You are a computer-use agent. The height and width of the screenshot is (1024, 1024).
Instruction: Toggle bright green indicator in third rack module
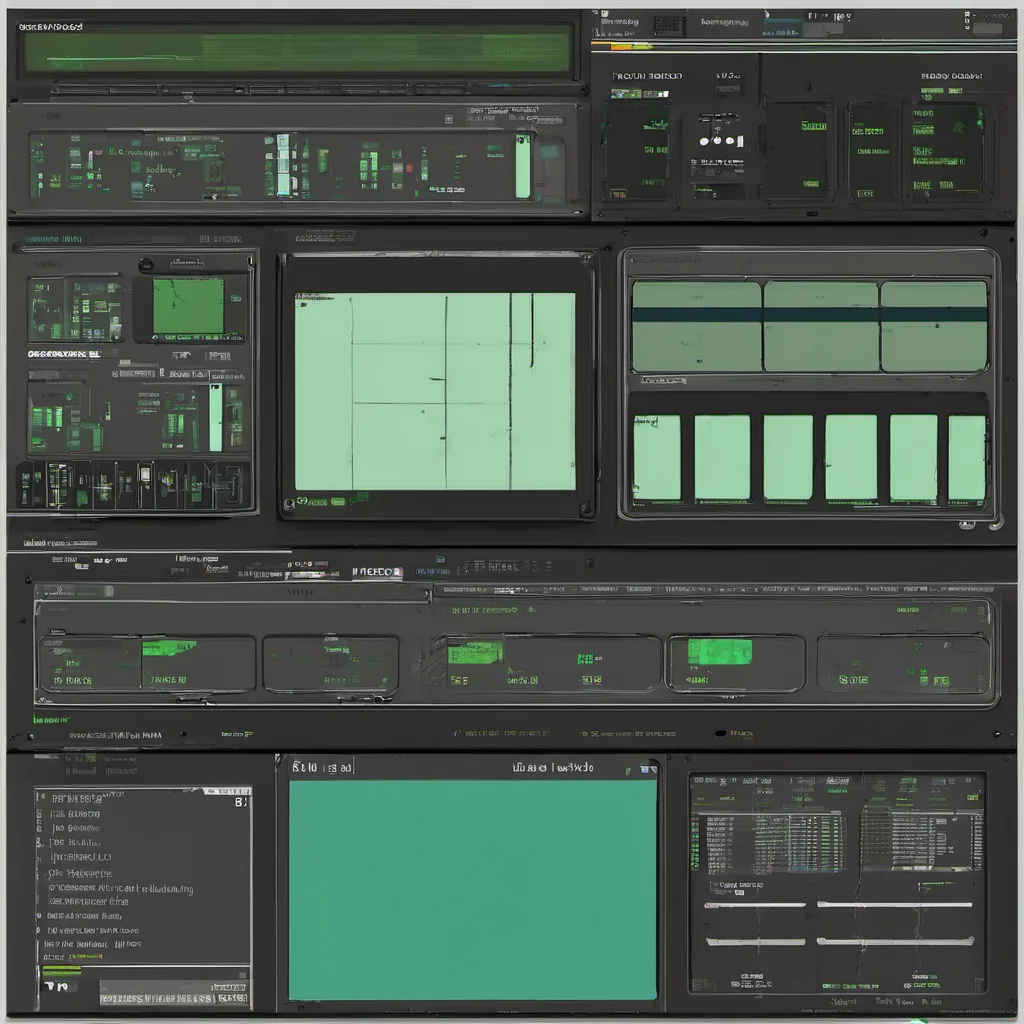point(474,653)
